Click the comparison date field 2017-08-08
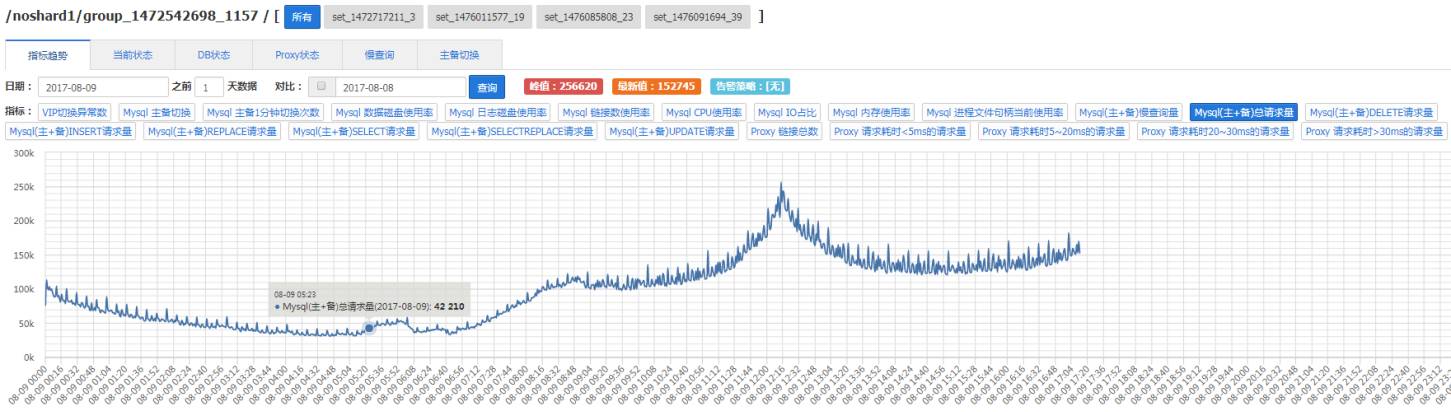 point(400,87)
